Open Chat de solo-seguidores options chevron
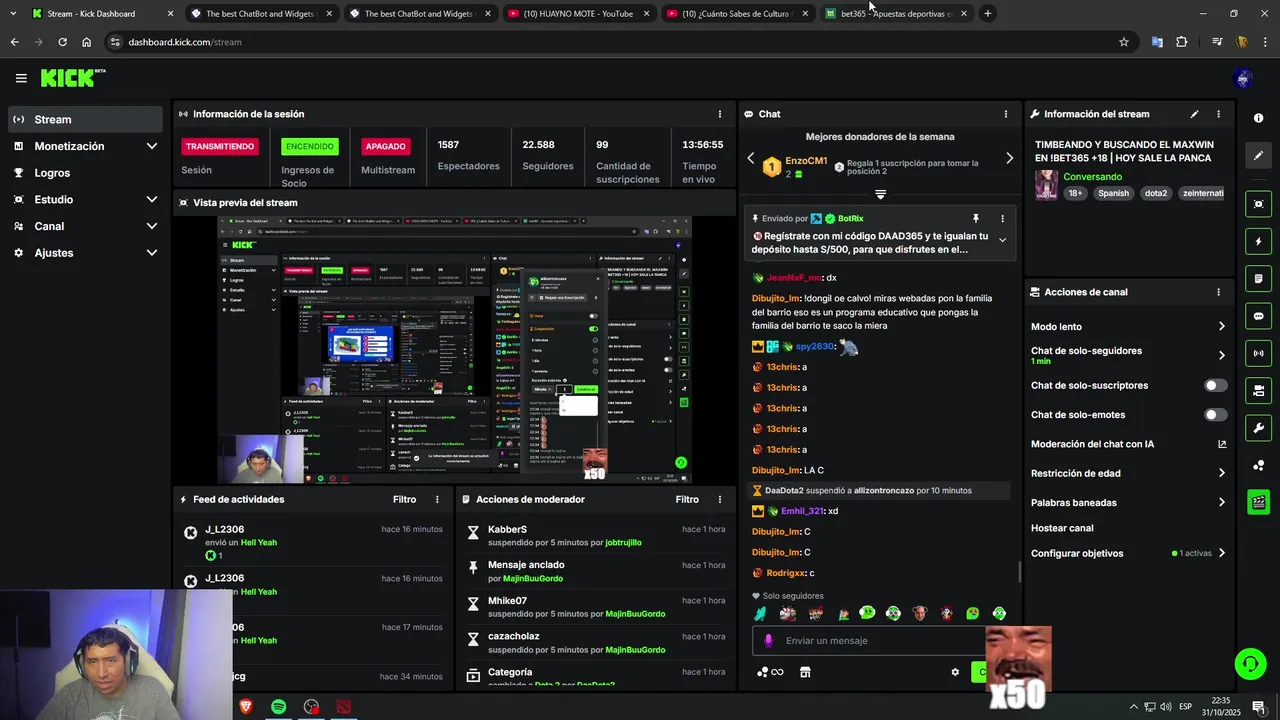 1221,355
